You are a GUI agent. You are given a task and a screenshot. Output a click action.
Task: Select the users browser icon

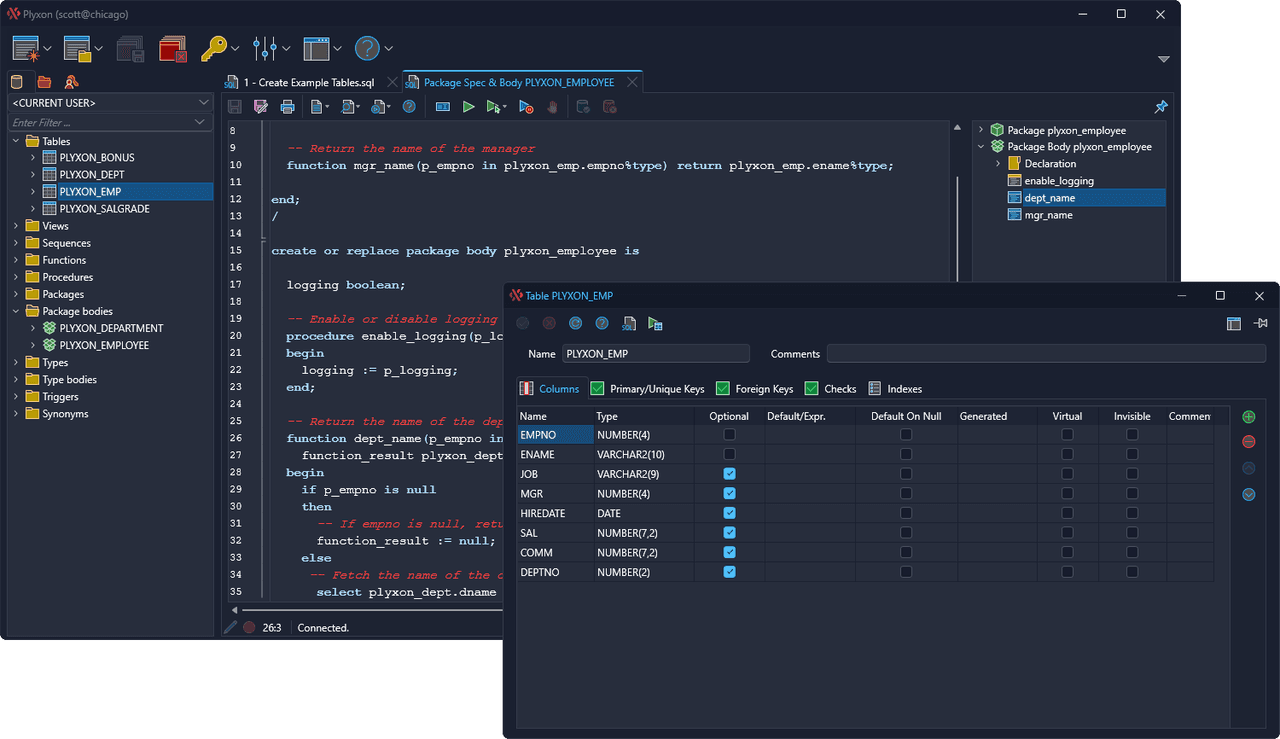[x=71, y=82]
